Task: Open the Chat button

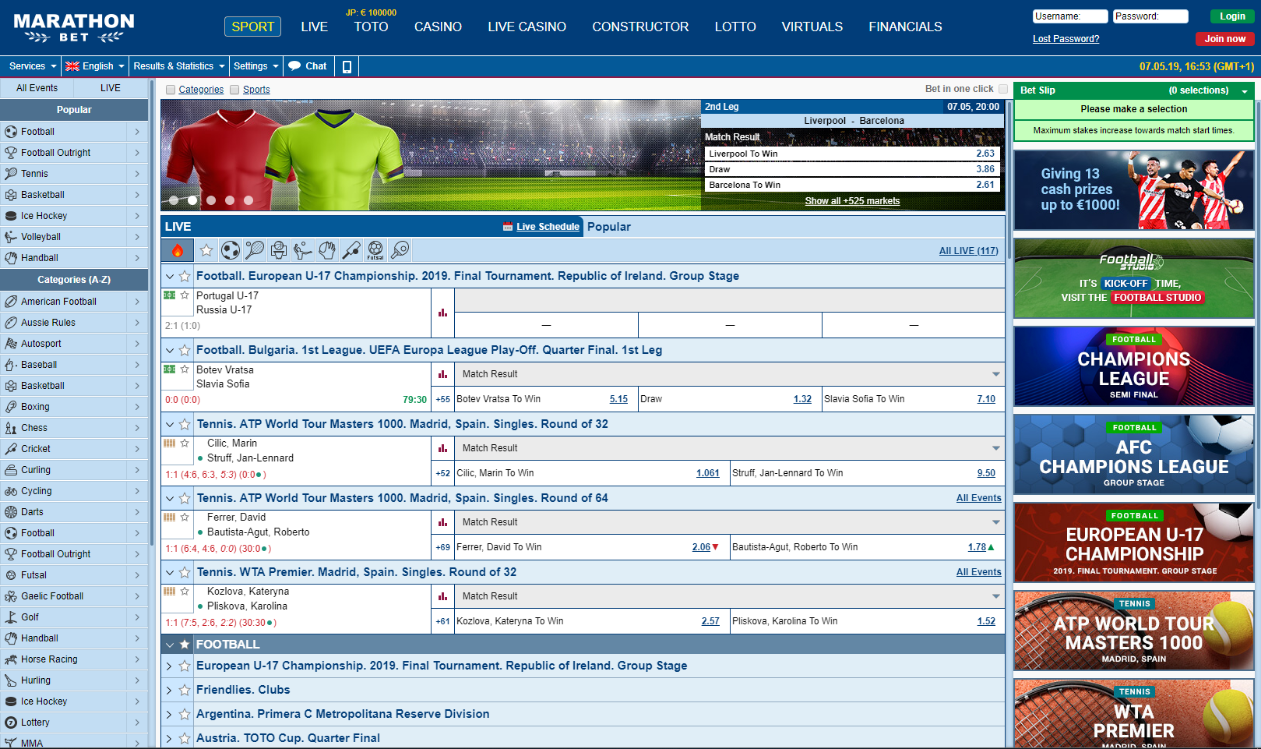Action: pos(308,66)
